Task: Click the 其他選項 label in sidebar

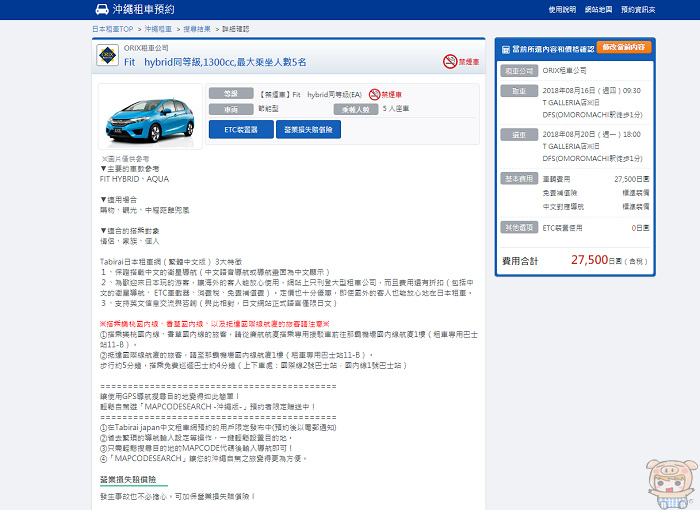Action: tap(519, 227)
